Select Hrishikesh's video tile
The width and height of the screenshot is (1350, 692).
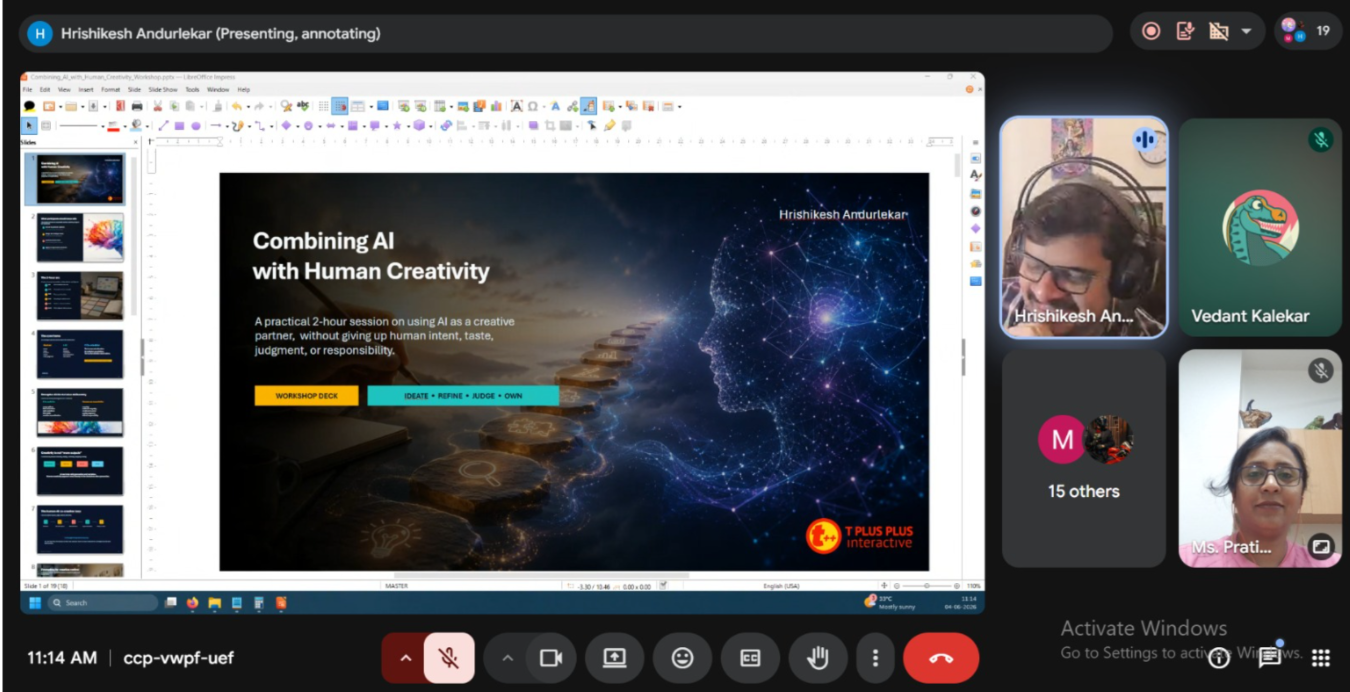pyautogui.click(x=1084, y=227)
